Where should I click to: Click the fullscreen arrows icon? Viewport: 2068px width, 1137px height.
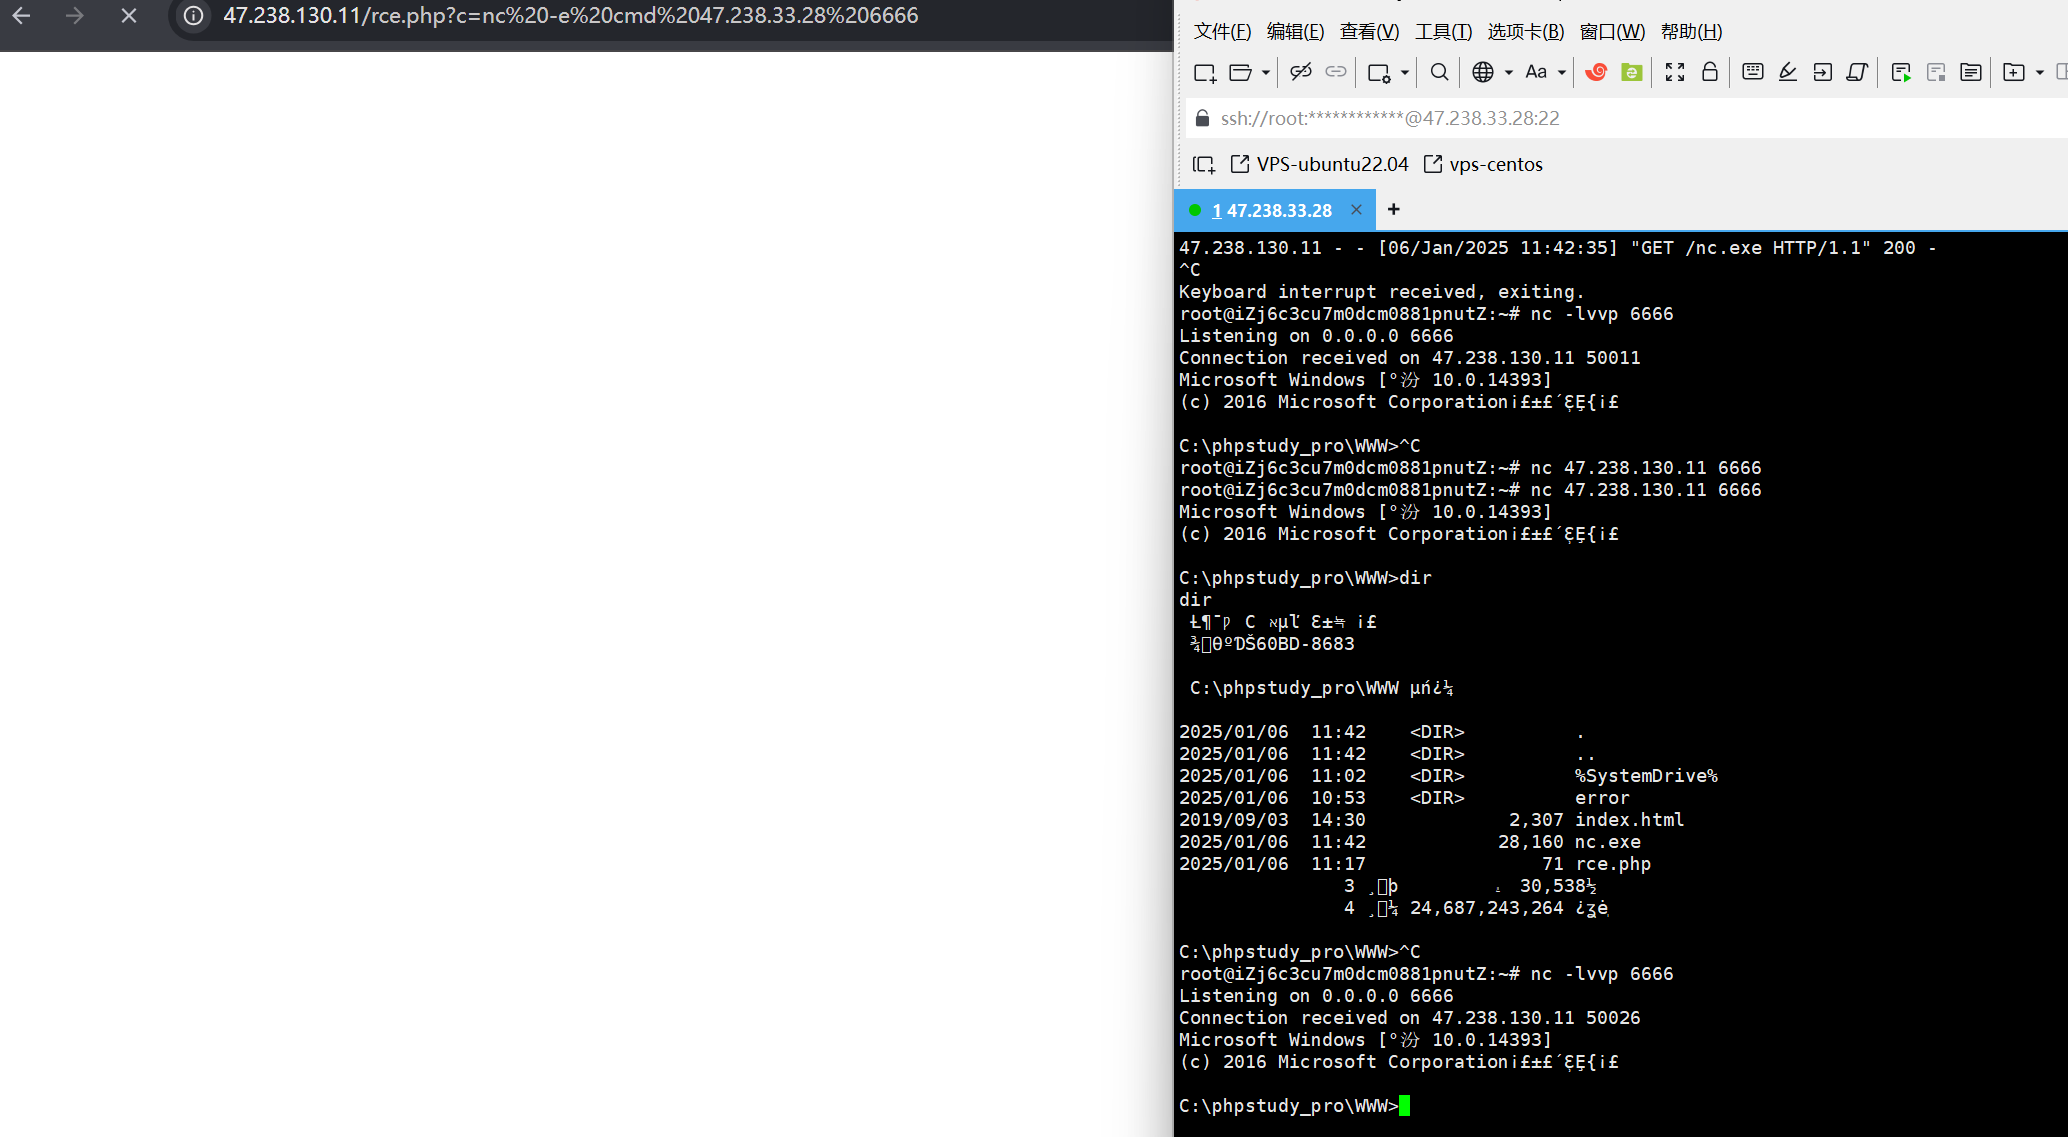click(1675, 72)
